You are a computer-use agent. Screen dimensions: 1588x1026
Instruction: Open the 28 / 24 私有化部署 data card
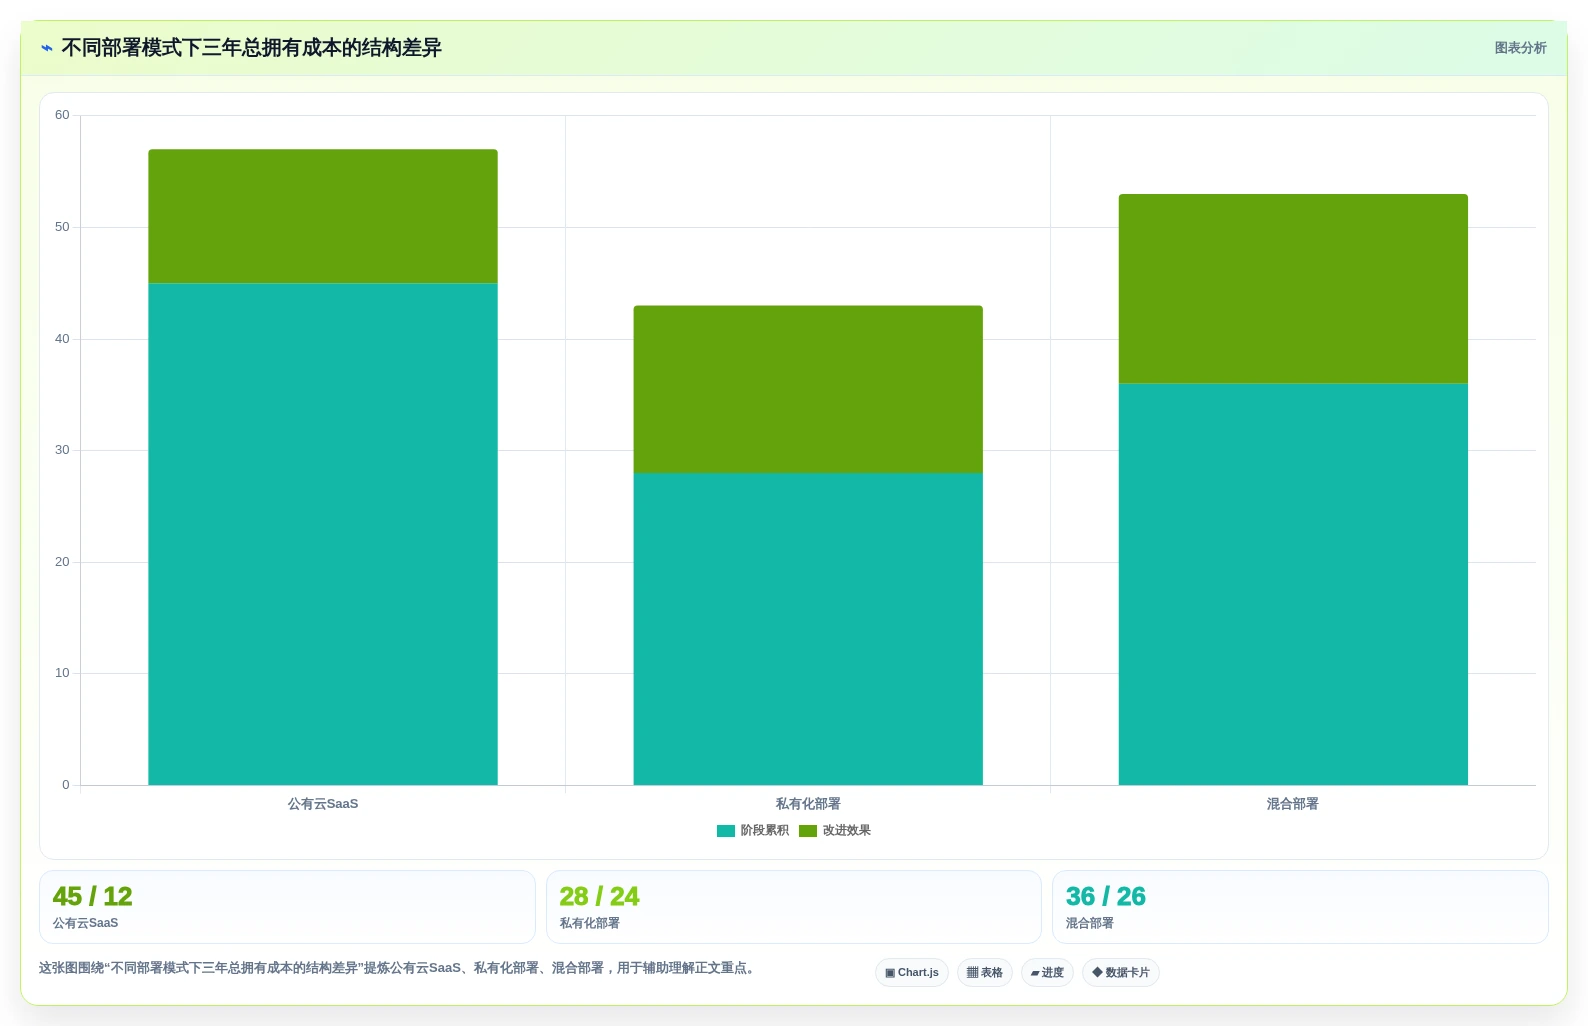(794, 907)
